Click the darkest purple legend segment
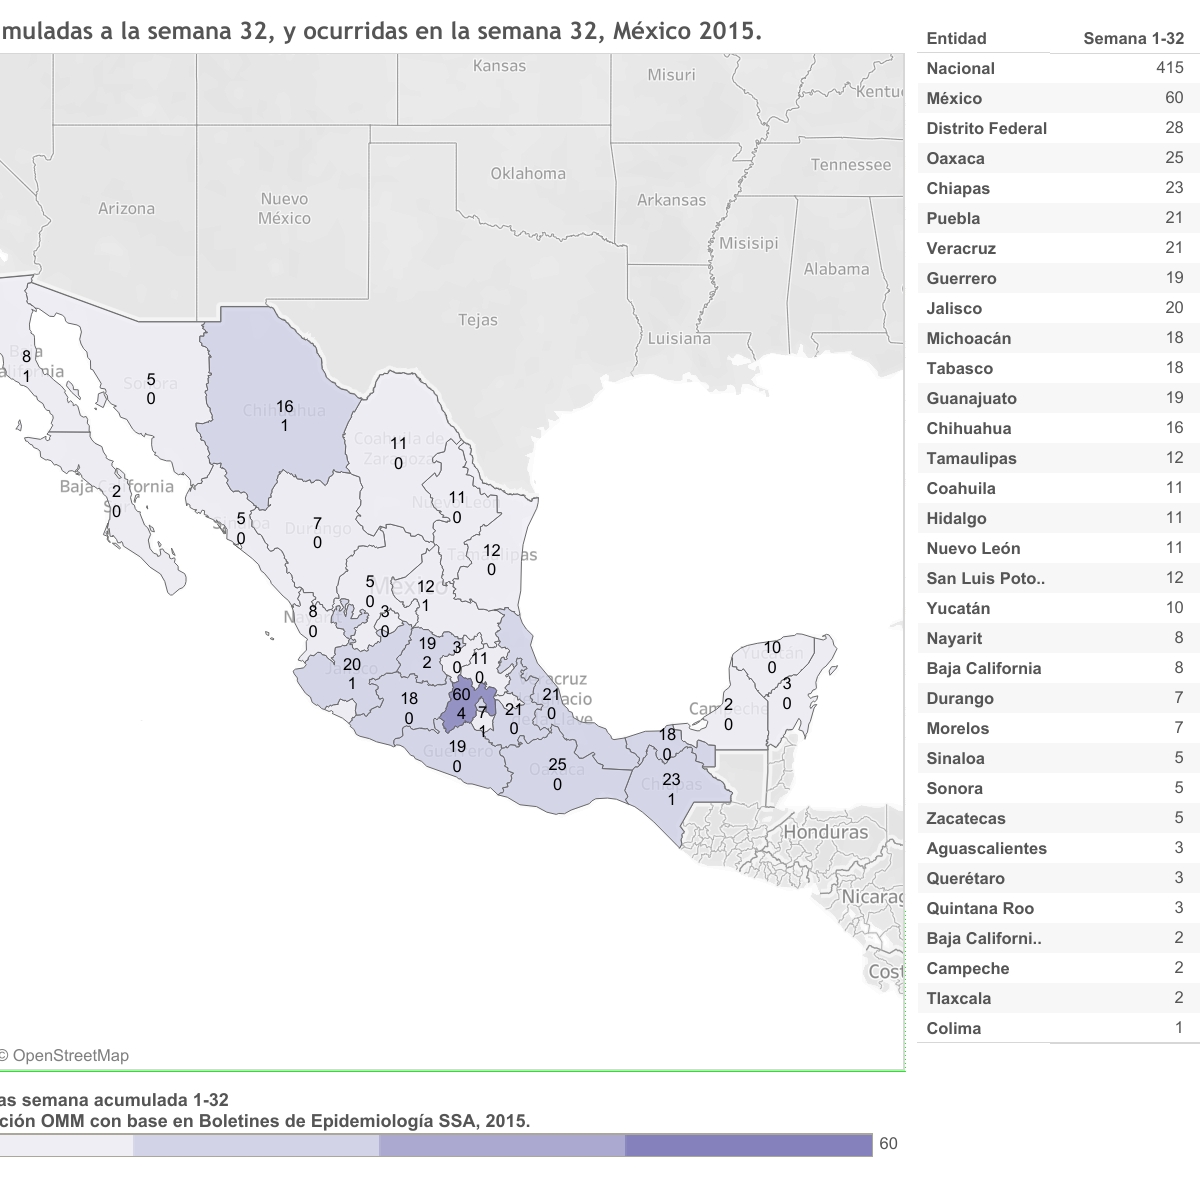 (x=748, y=1145)
